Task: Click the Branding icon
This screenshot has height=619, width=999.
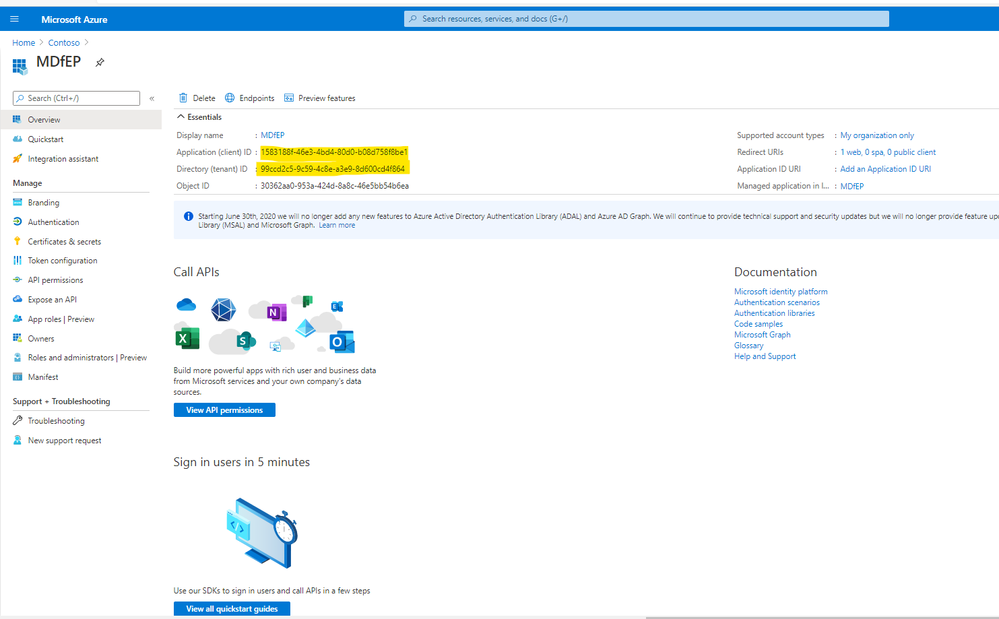Action: pyautogui.click(x=17, y=203)
